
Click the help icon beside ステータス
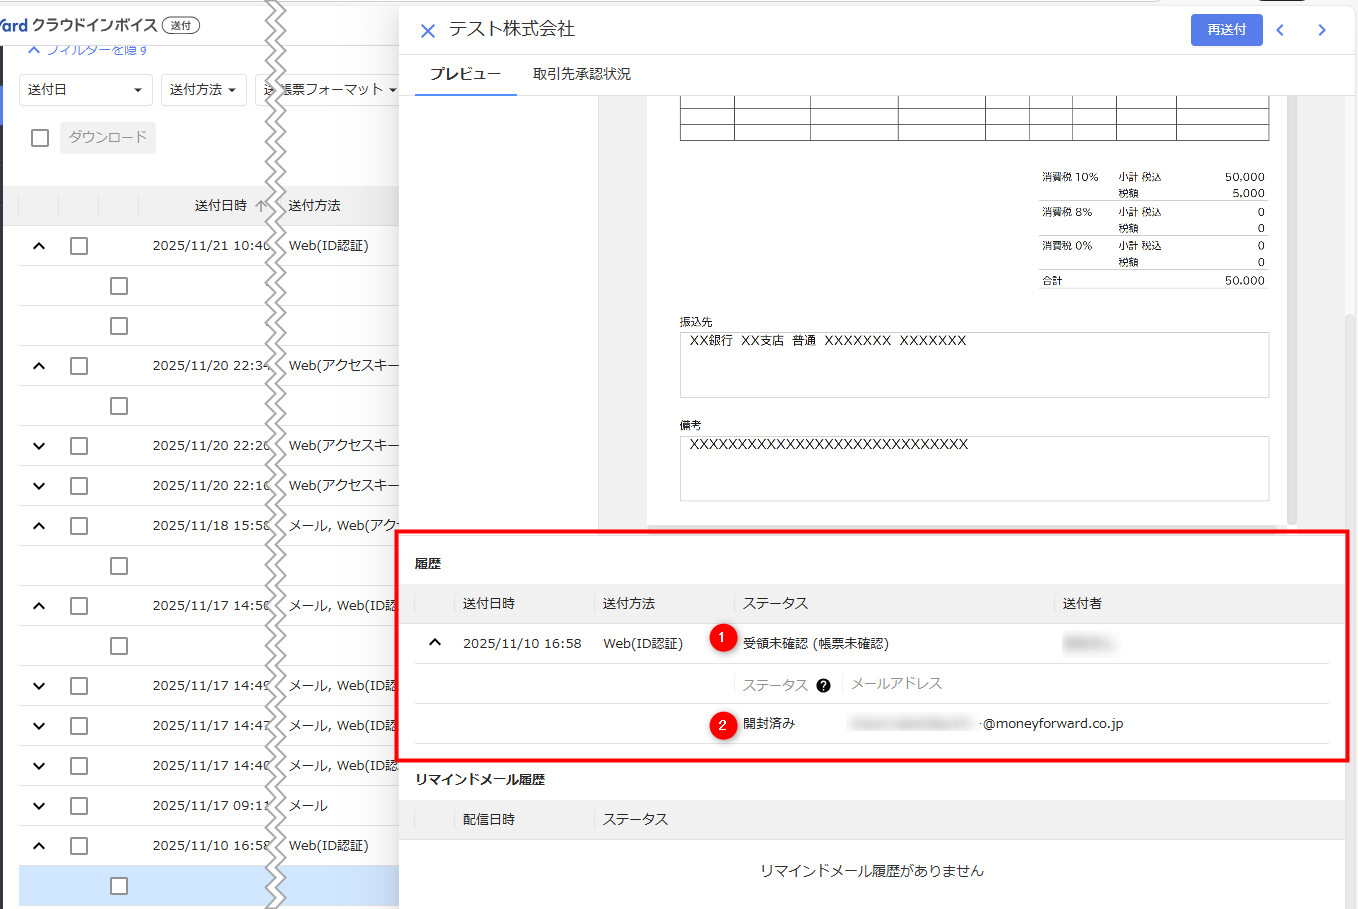(x=823, y=685)
